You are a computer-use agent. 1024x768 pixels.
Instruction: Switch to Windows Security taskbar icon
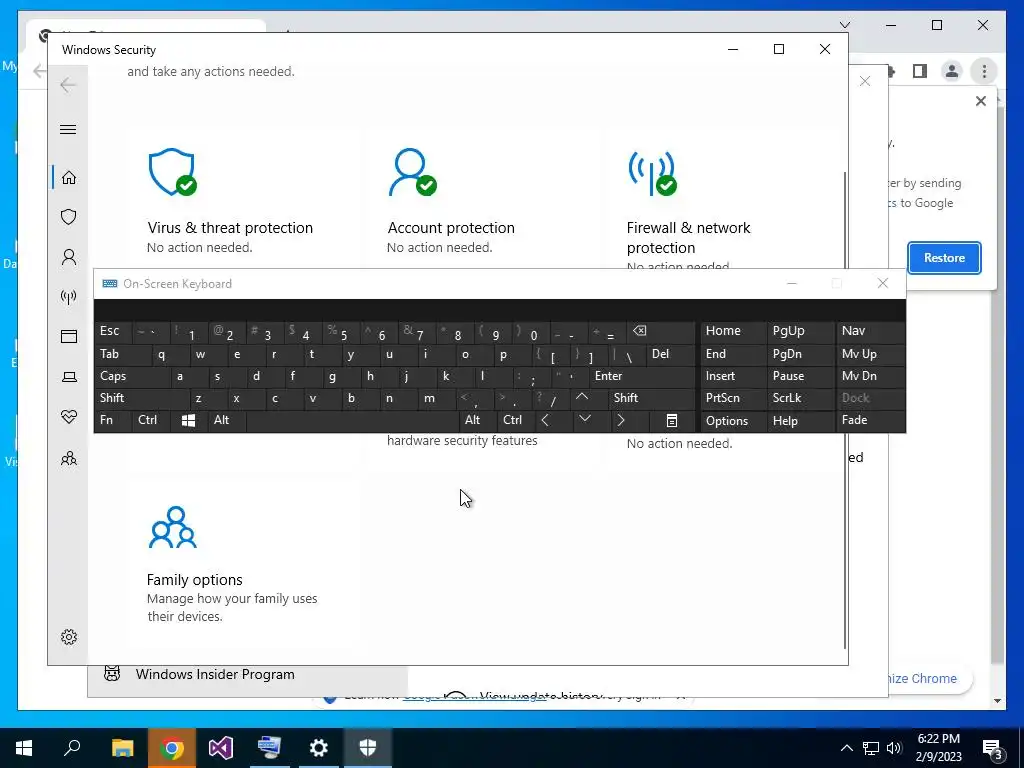(368, 748)
